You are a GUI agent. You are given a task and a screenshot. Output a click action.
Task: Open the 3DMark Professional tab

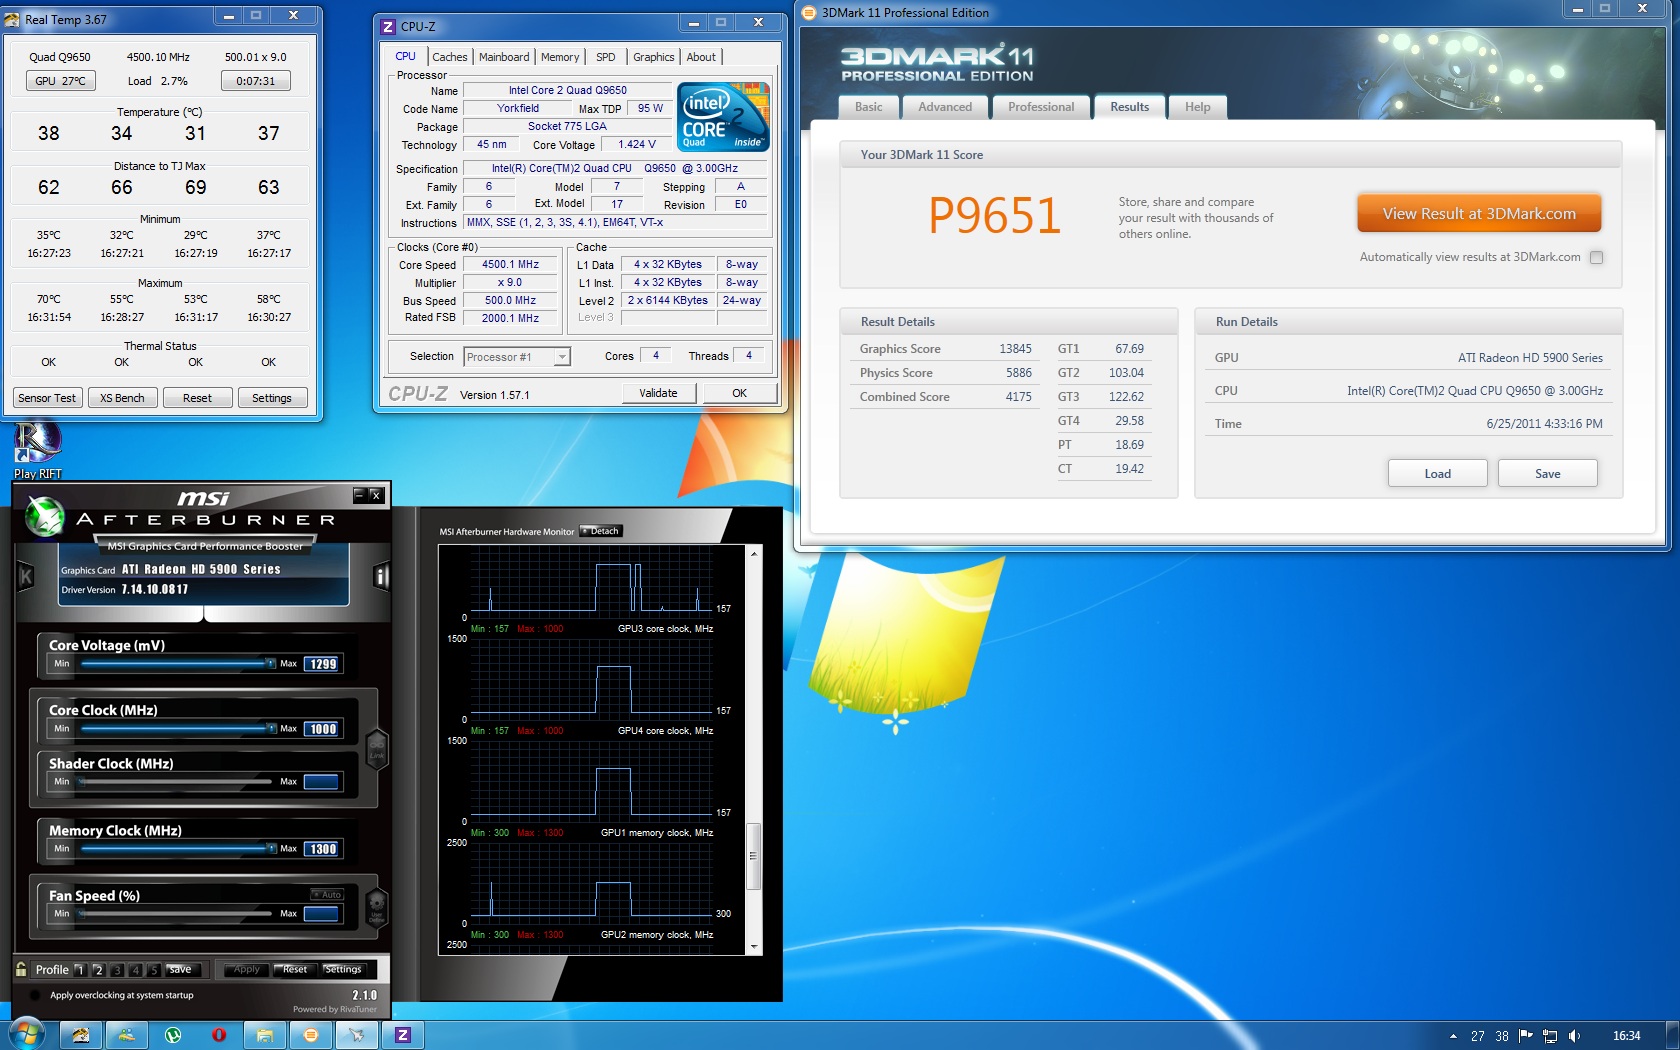point(1041,107)
